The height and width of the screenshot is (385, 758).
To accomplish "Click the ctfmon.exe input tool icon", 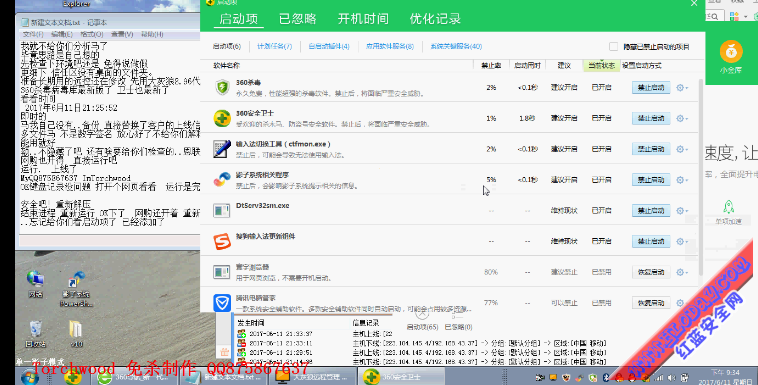I will (x=222, y=149).
